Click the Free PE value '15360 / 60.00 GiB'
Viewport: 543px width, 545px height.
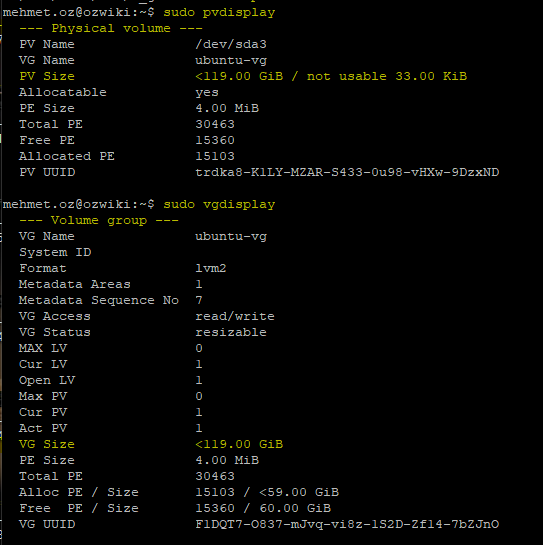tap(263, 508)
